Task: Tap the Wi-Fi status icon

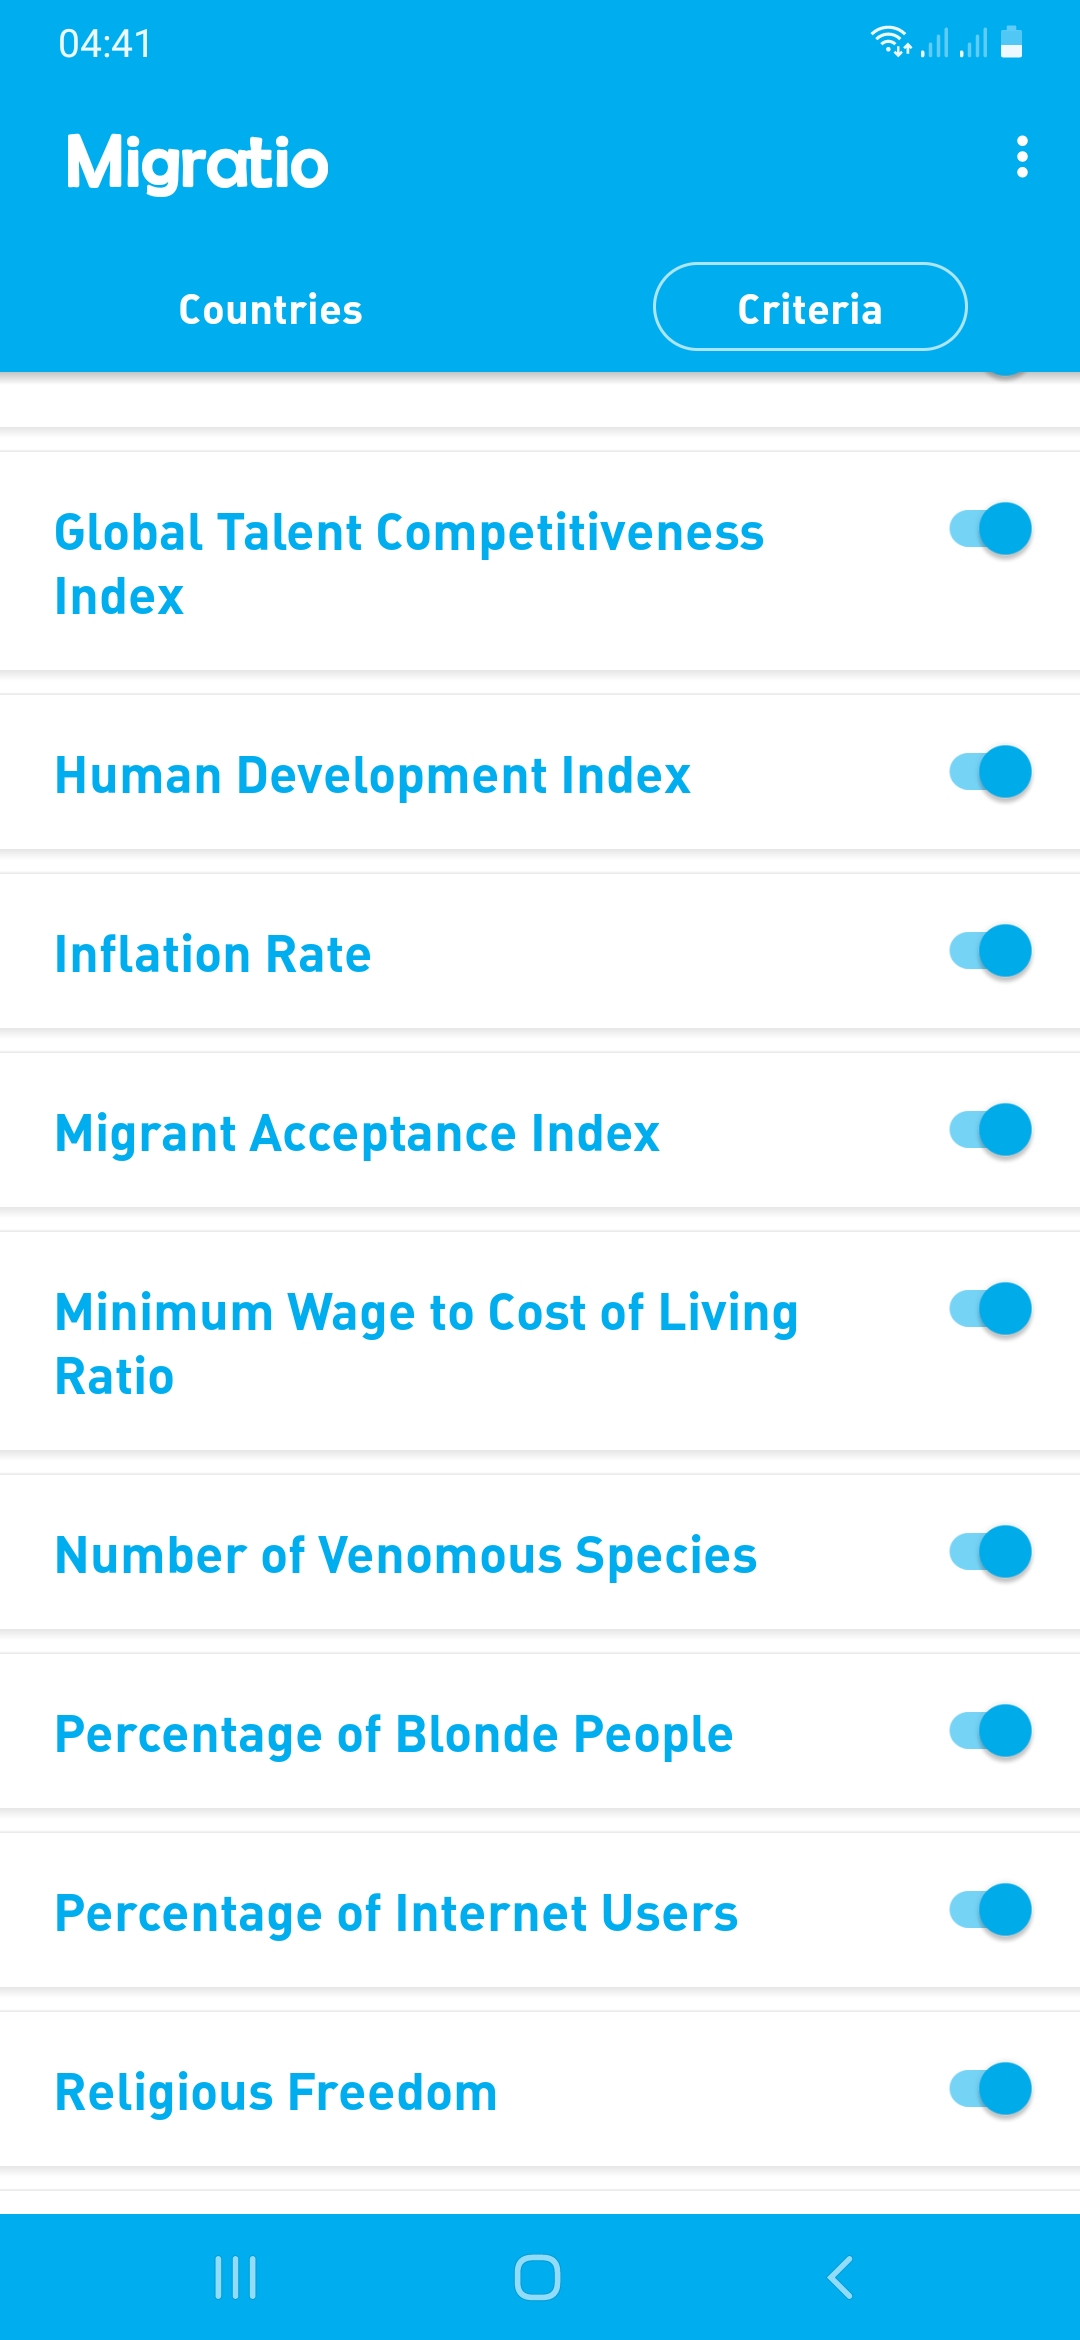Action: pos(888,42)
